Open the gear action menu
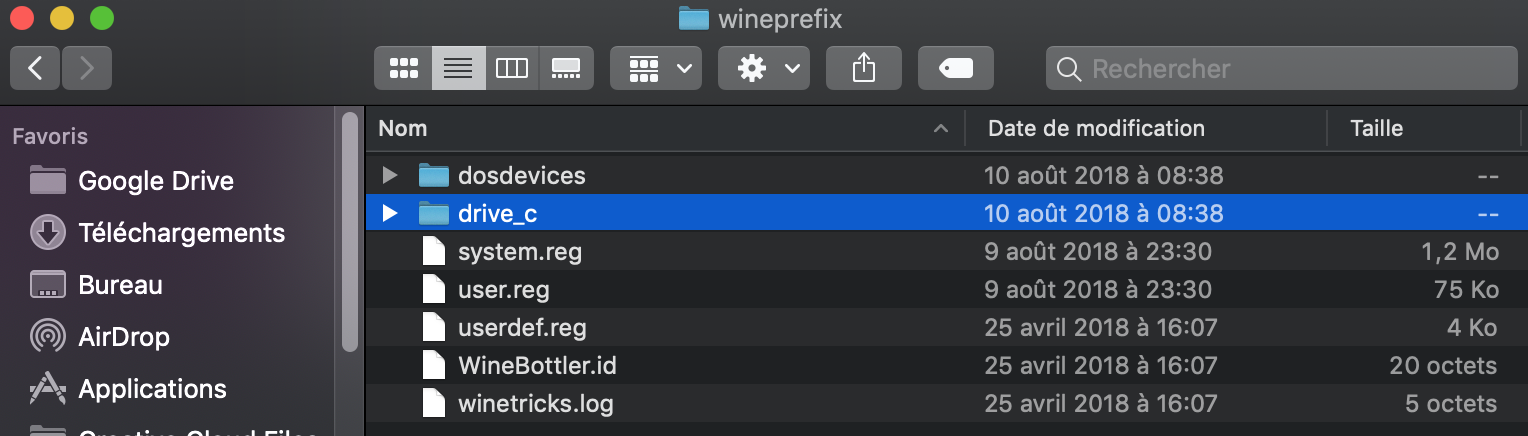Image resolution: width=1528 pixels, height=436 pixels. [764, 68]
